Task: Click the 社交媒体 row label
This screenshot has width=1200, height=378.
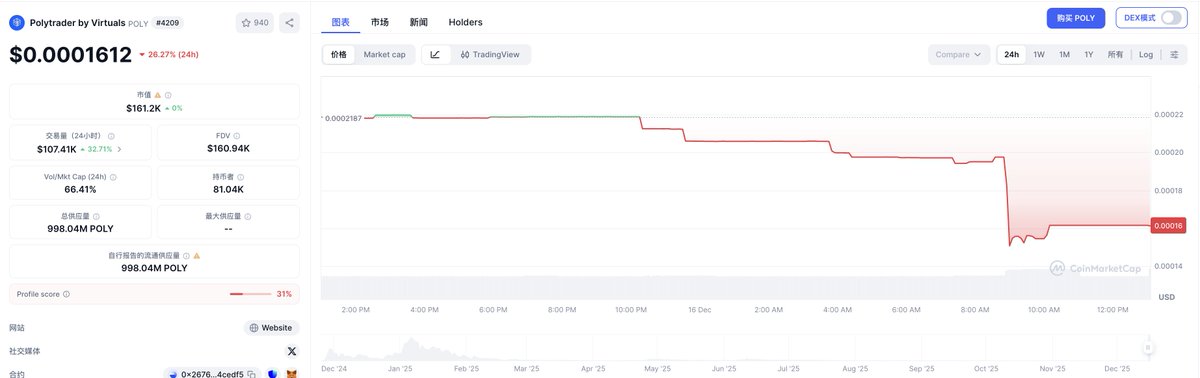Action: 26,351
